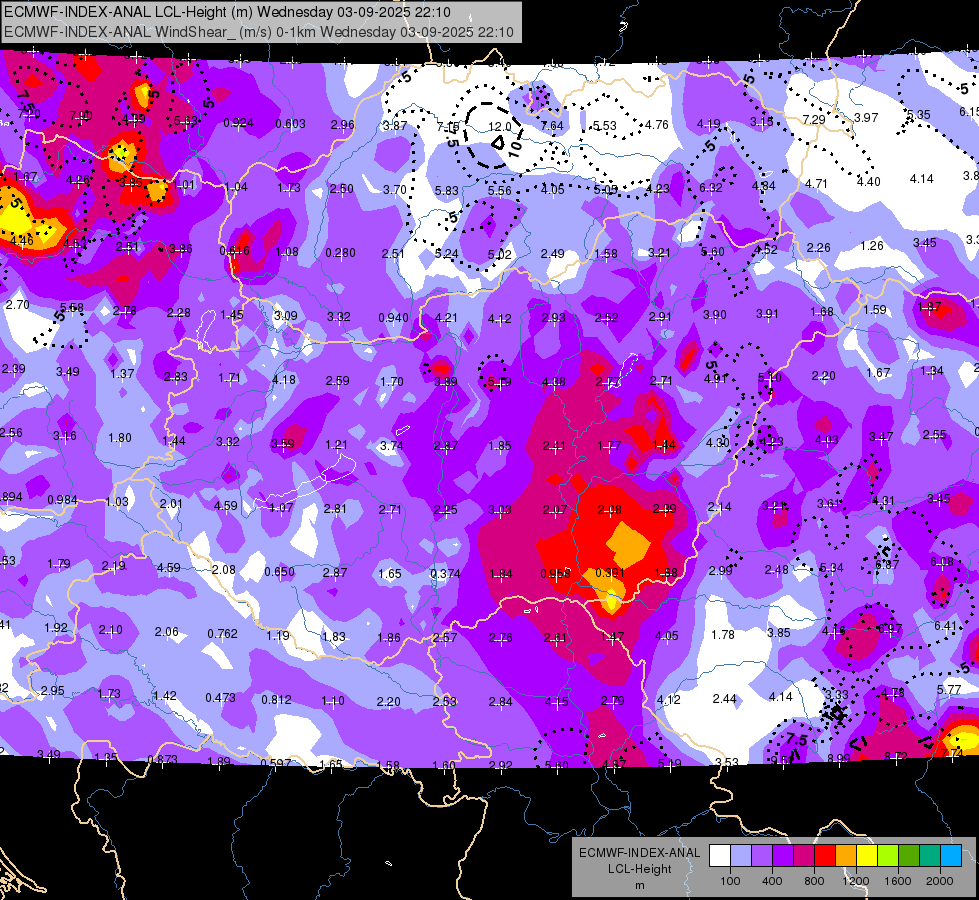Viewport: 979px width, 900px height.
Task: Select the 0.391 value in orange area
Action: [x=610, y=573]
